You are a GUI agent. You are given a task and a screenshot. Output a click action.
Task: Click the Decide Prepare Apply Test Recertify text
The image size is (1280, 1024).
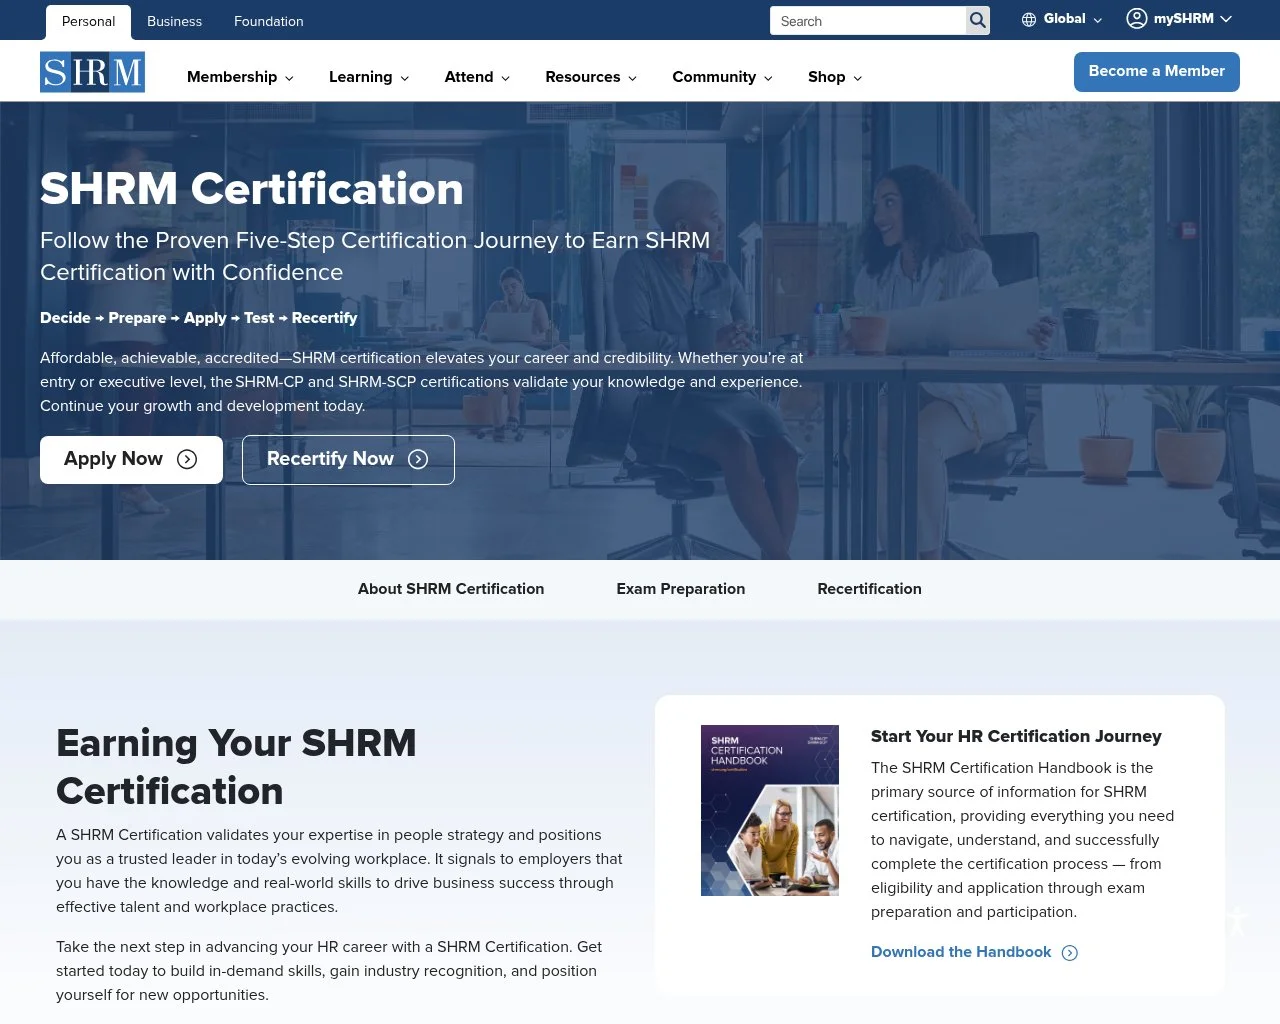(198, 318)
